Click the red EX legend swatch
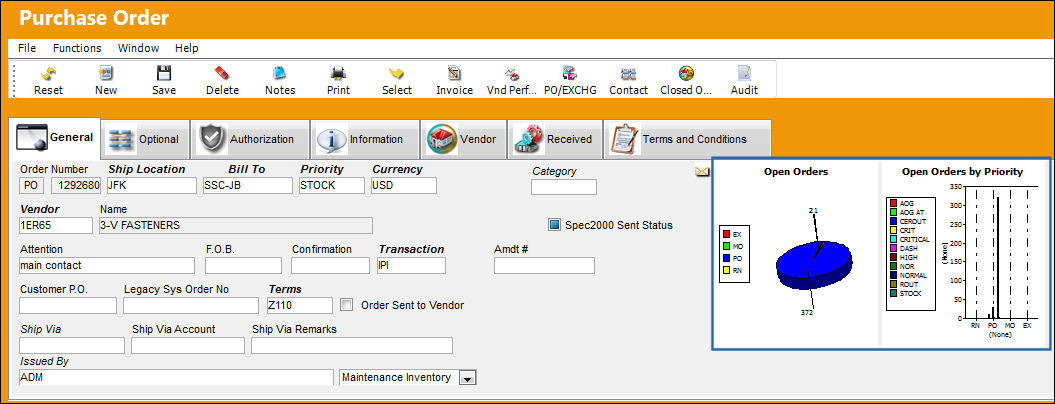1055x404 pixels. coord(727,234)
